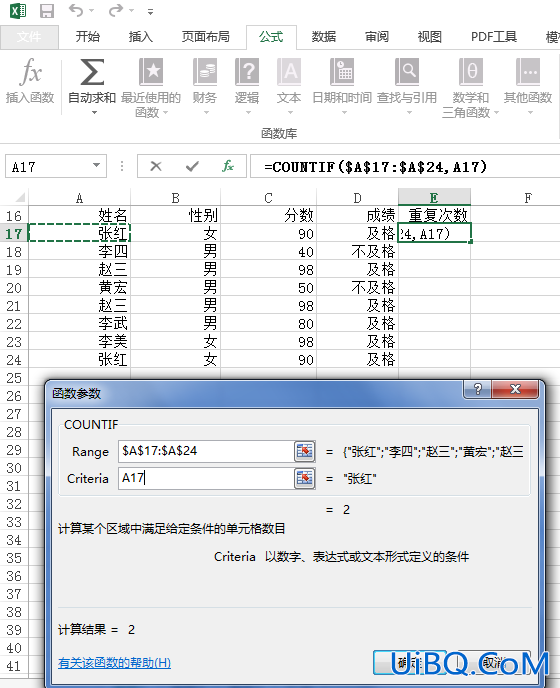Open the Redo history dropdown arrow

pos(131,11)
